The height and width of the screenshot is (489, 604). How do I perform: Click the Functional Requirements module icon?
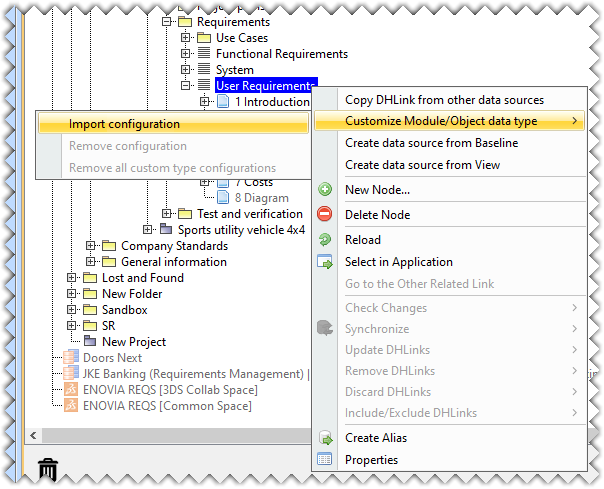204,53
